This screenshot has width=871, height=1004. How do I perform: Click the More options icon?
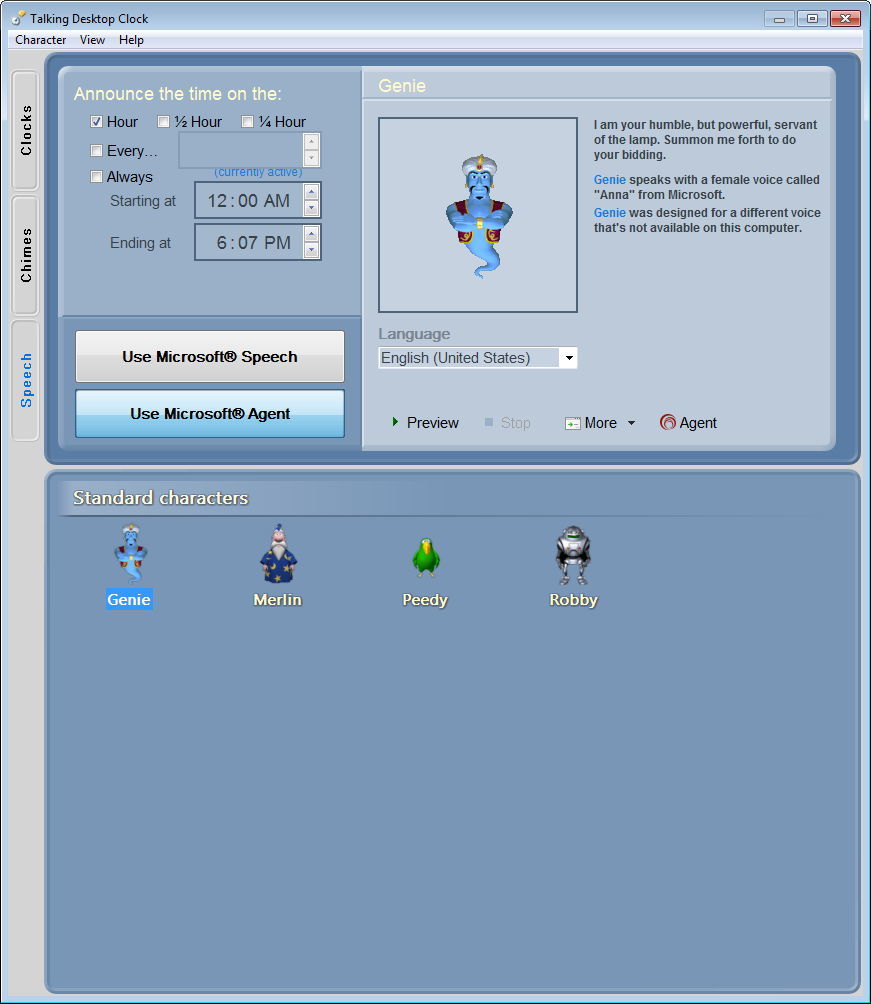coord(573,422)
